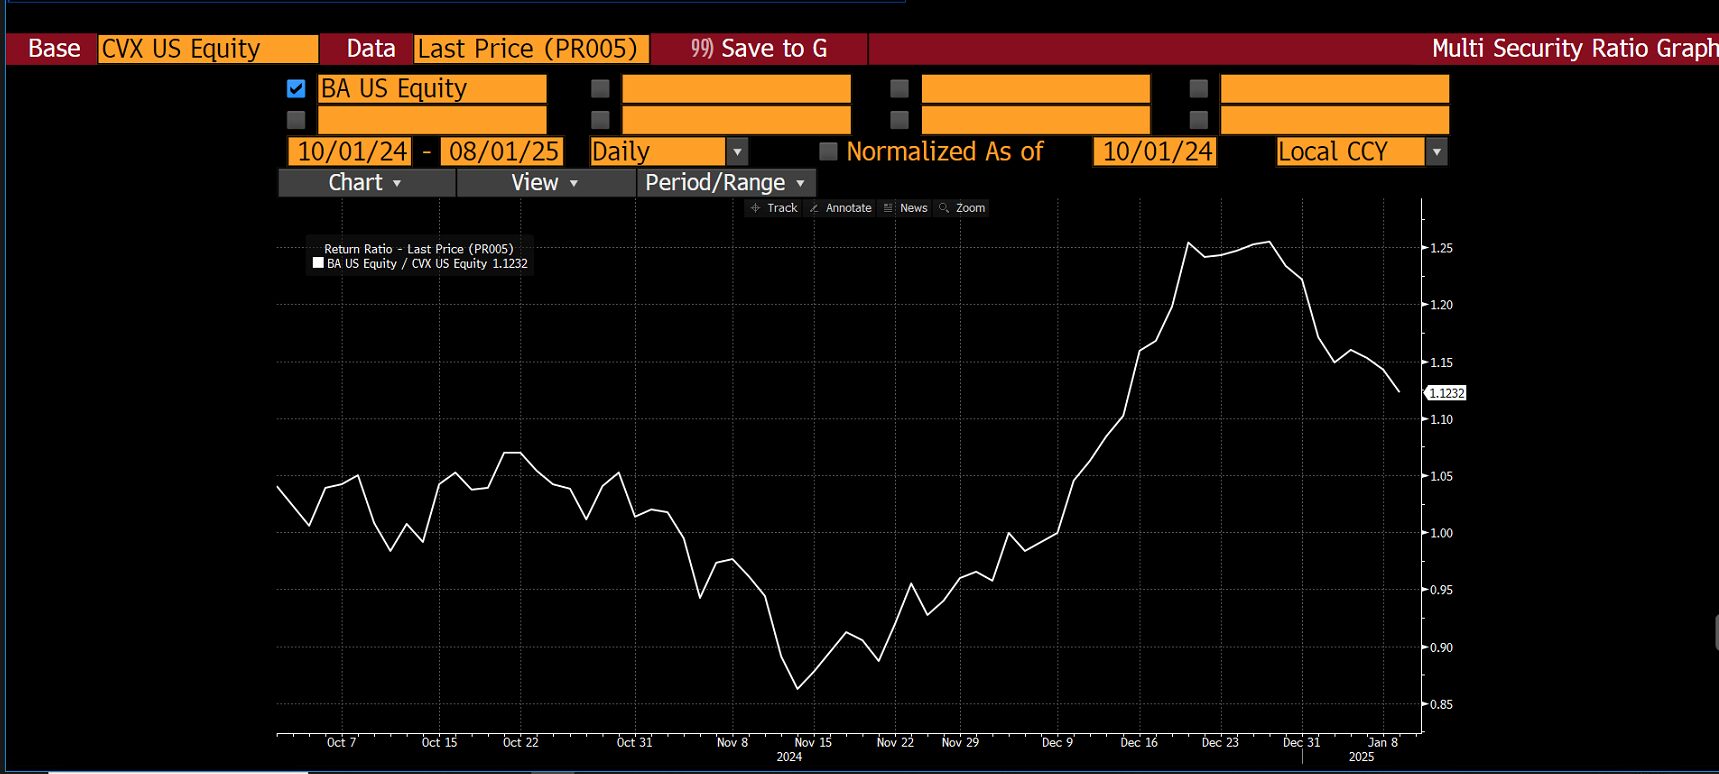Open the Daily periodicity dropdown
The width and height of the screenshot is (1719, 774).
click(737, 152)
